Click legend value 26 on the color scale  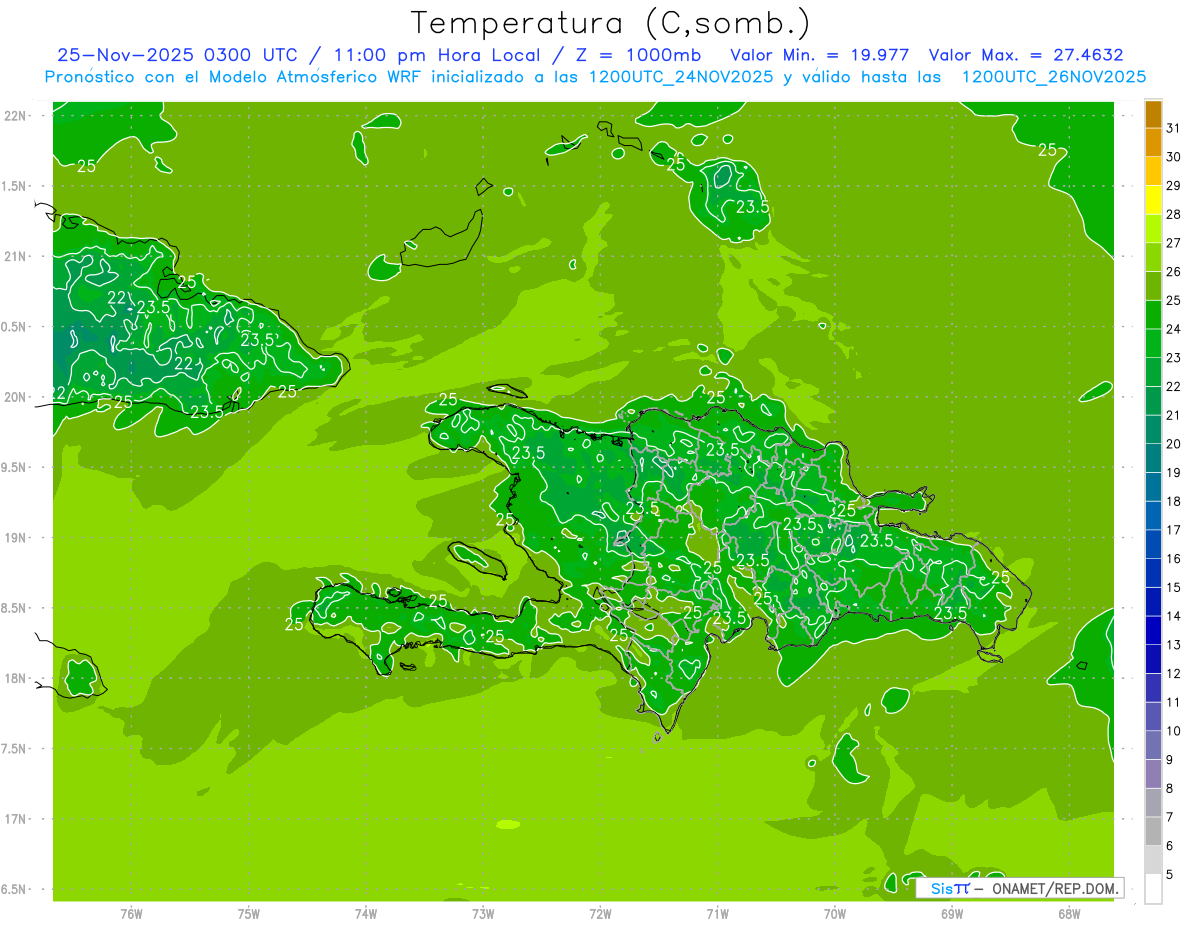1173,272
